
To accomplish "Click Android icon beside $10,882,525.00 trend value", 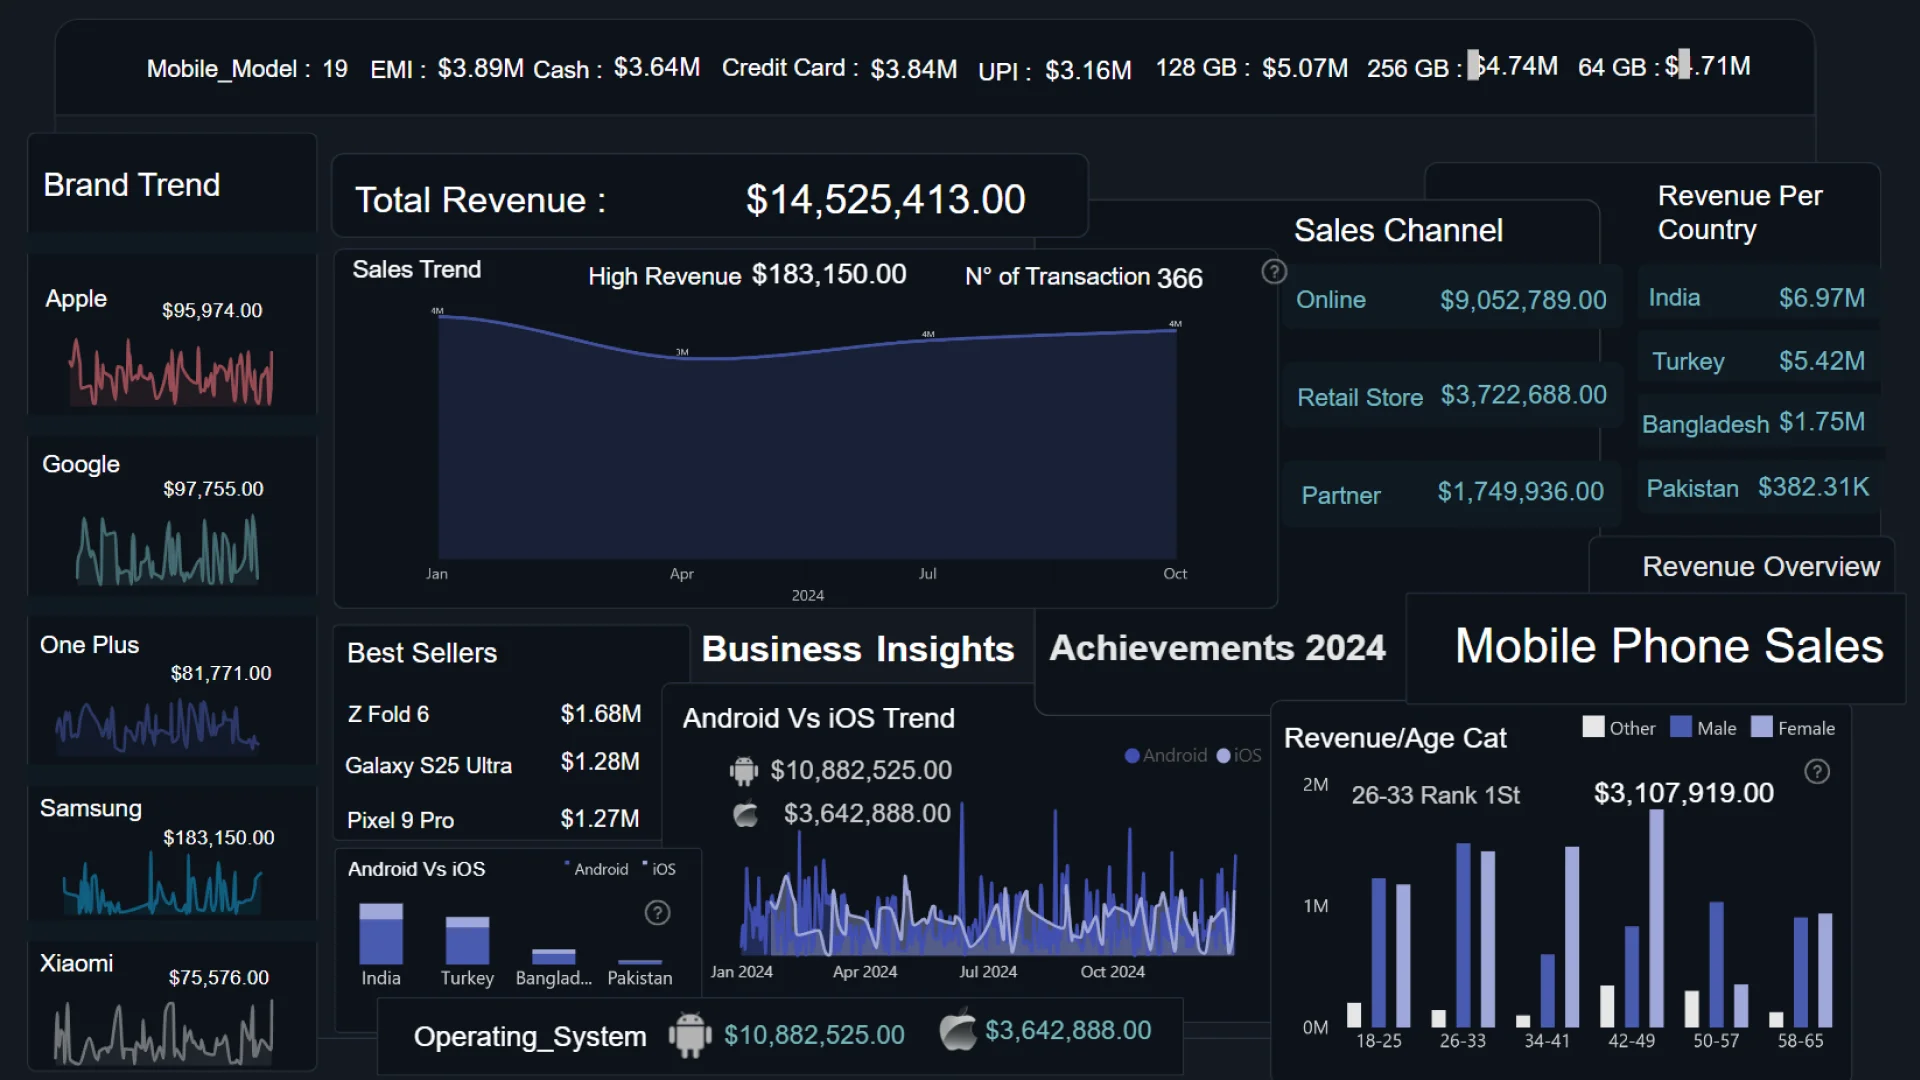I will tap(744, 771).
